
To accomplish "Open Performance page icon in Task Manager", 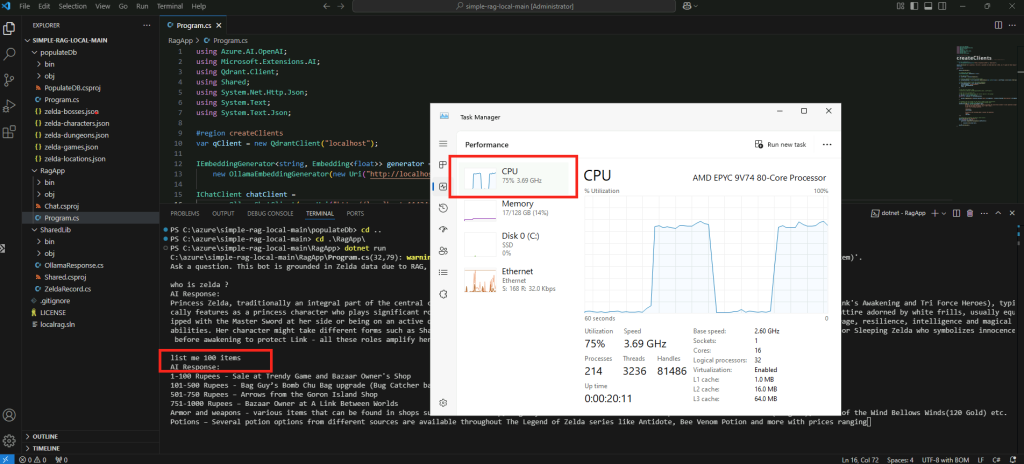I will pyautogui.click(x=443, y=187).
